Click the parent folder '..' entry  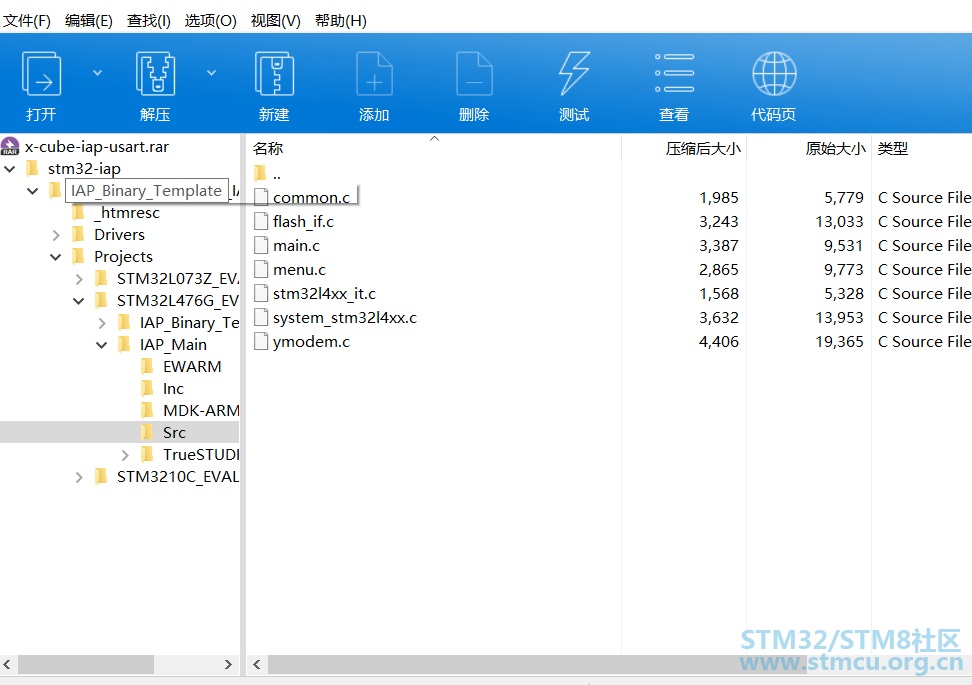pos(276,174)
